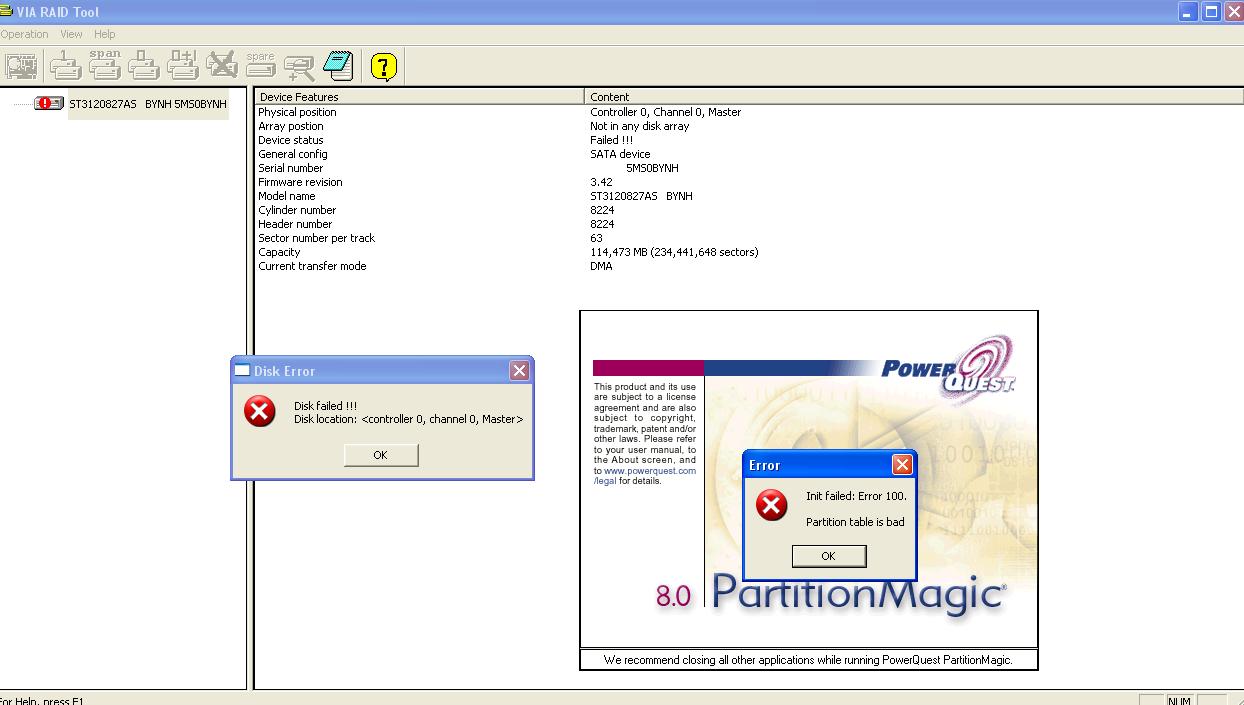Screen dimensions: 1244x705
Task: Click the Create RAID 0+1 array icon
Action: [x=183, y=66]
